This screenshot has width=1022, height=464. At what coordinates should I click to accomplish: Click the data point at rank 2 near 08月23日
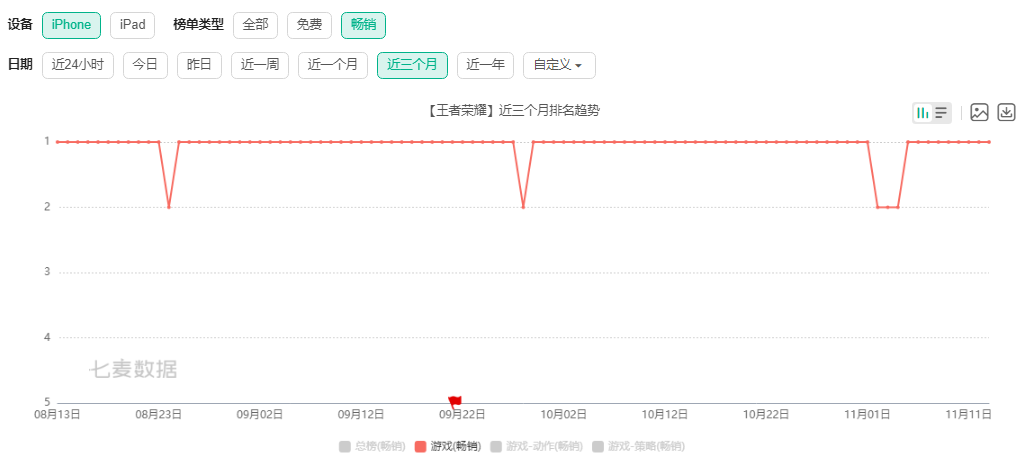click(168, 207)
